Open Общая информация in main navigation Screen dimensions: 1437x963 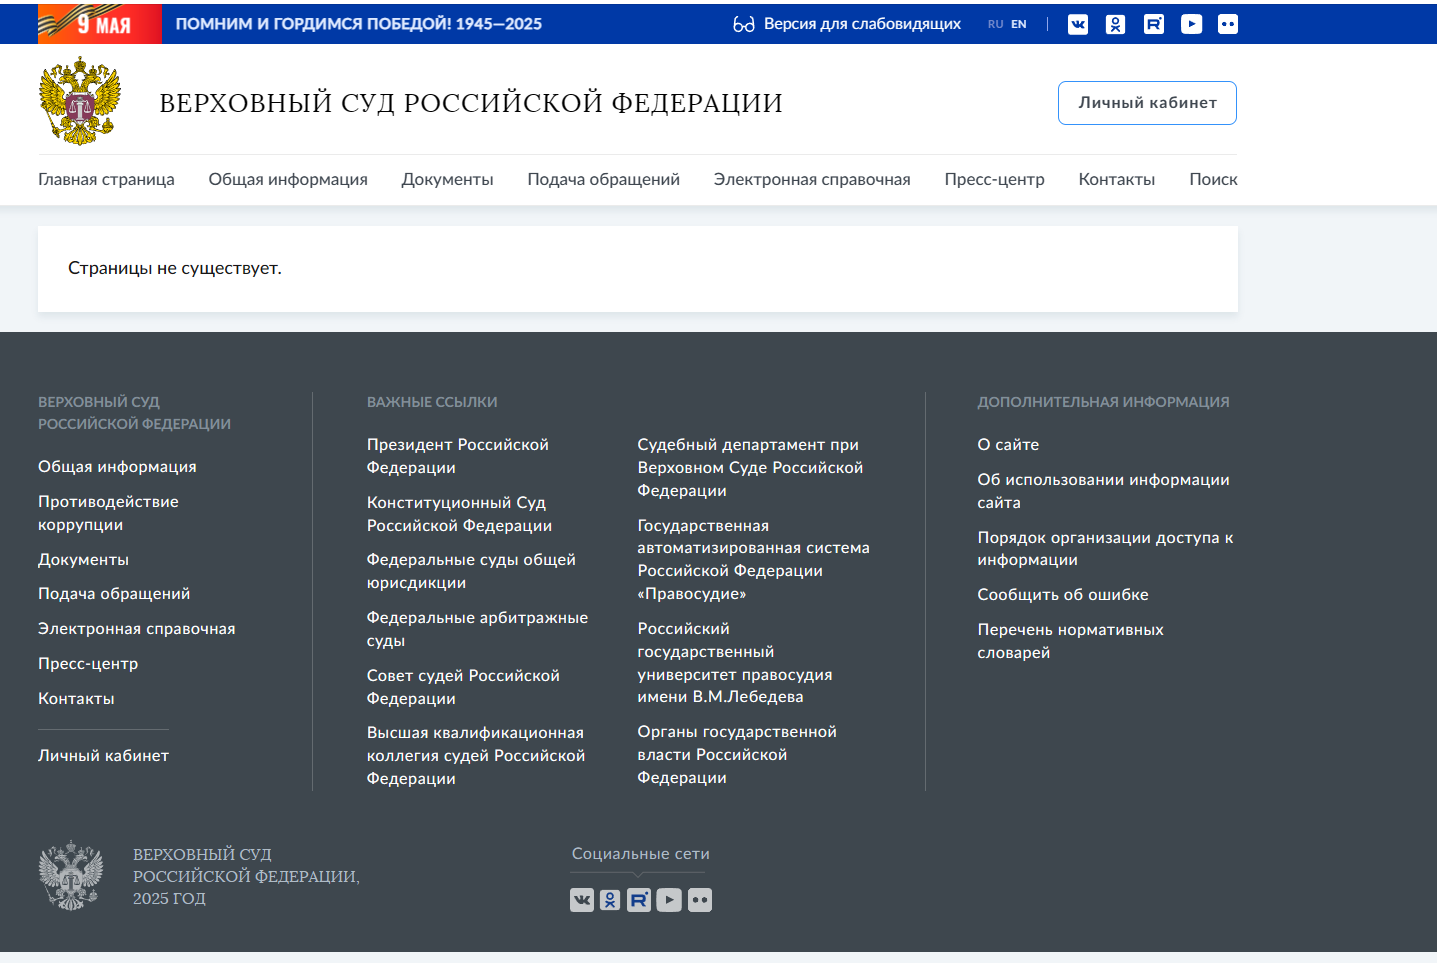pos(288,179)
